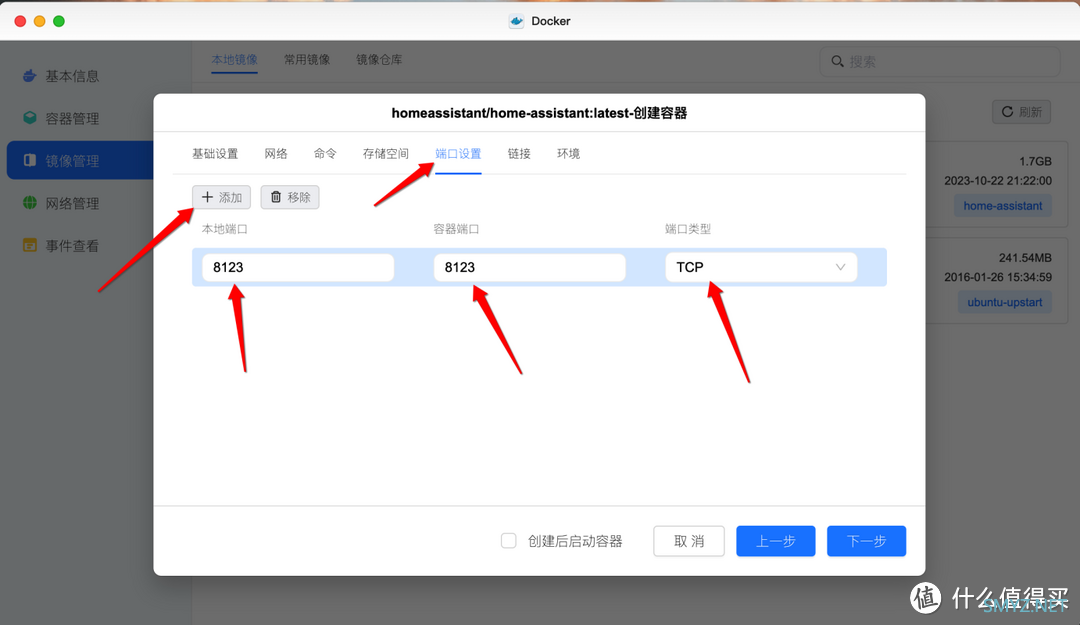Screen dimensions: 1080x625
Task: Select the 端口设置 tab
Action: pyautogui.click(x=458, y=154)
